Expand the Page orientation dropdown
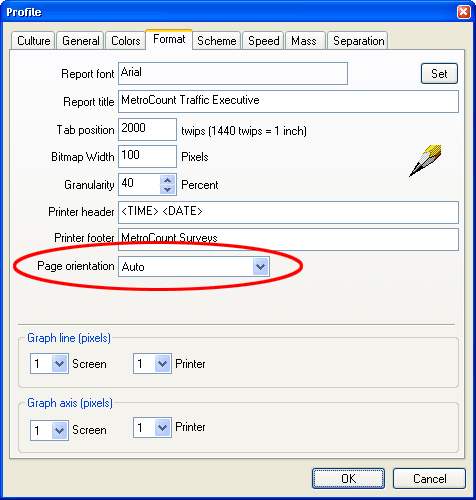This screenshot has width=476, height=500. pos(260,266)
